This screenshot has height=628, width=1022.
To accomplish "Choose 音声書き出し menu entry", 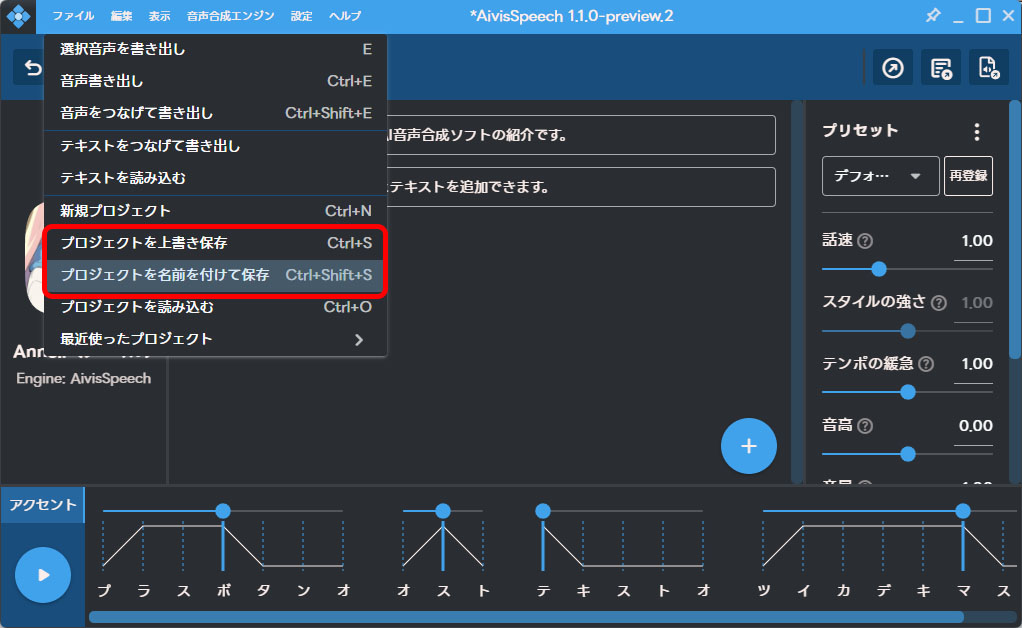I will tap(215, 81).
